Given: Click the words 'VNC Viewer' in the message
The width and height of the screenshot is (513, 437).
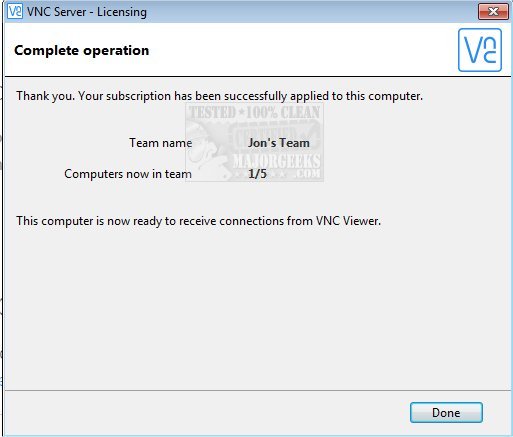Looking at the screenshot, I should point(348,221).
